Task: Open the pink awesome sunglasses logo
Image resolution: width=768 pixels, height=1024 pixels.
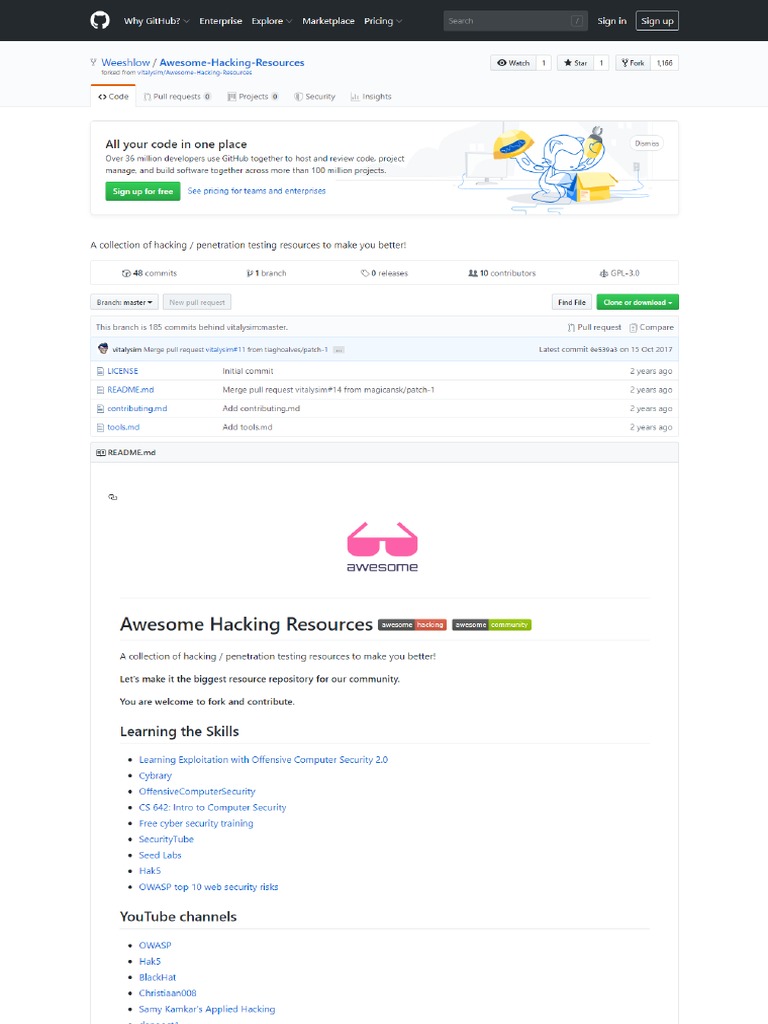Action: (382, 547)
